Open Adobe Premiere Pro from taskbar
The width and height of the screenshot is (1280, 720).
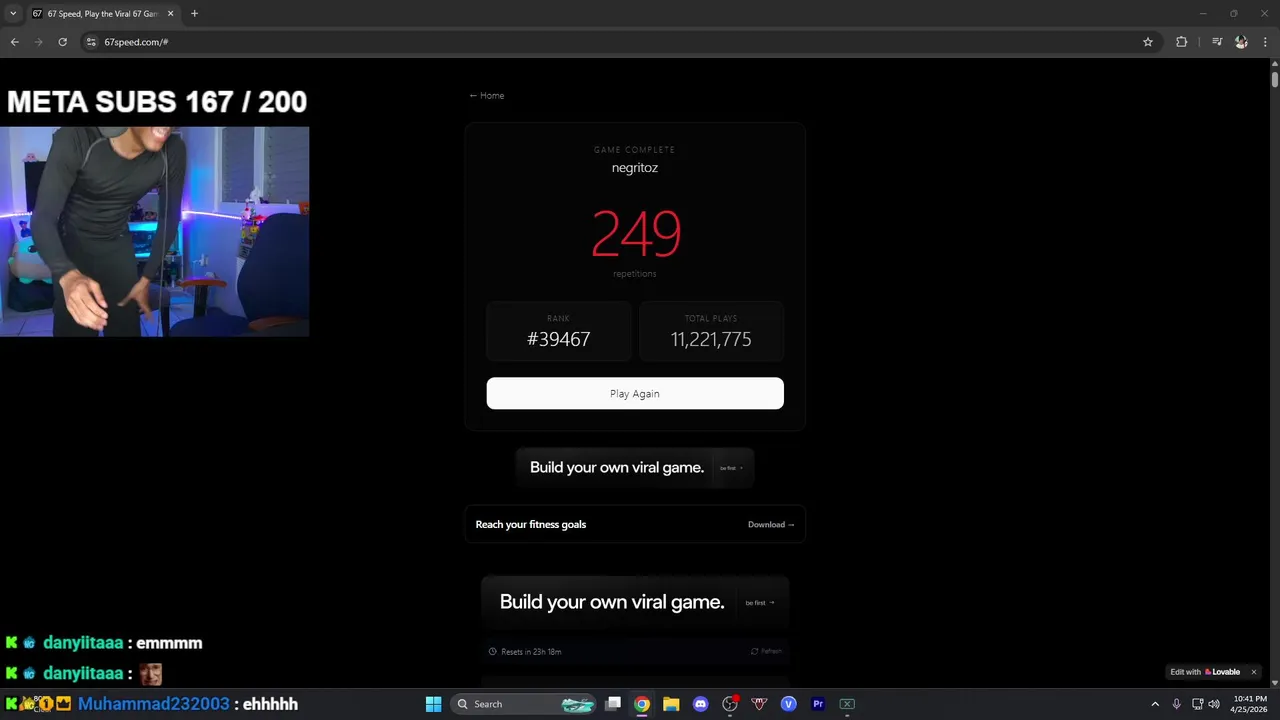[818, 704]
